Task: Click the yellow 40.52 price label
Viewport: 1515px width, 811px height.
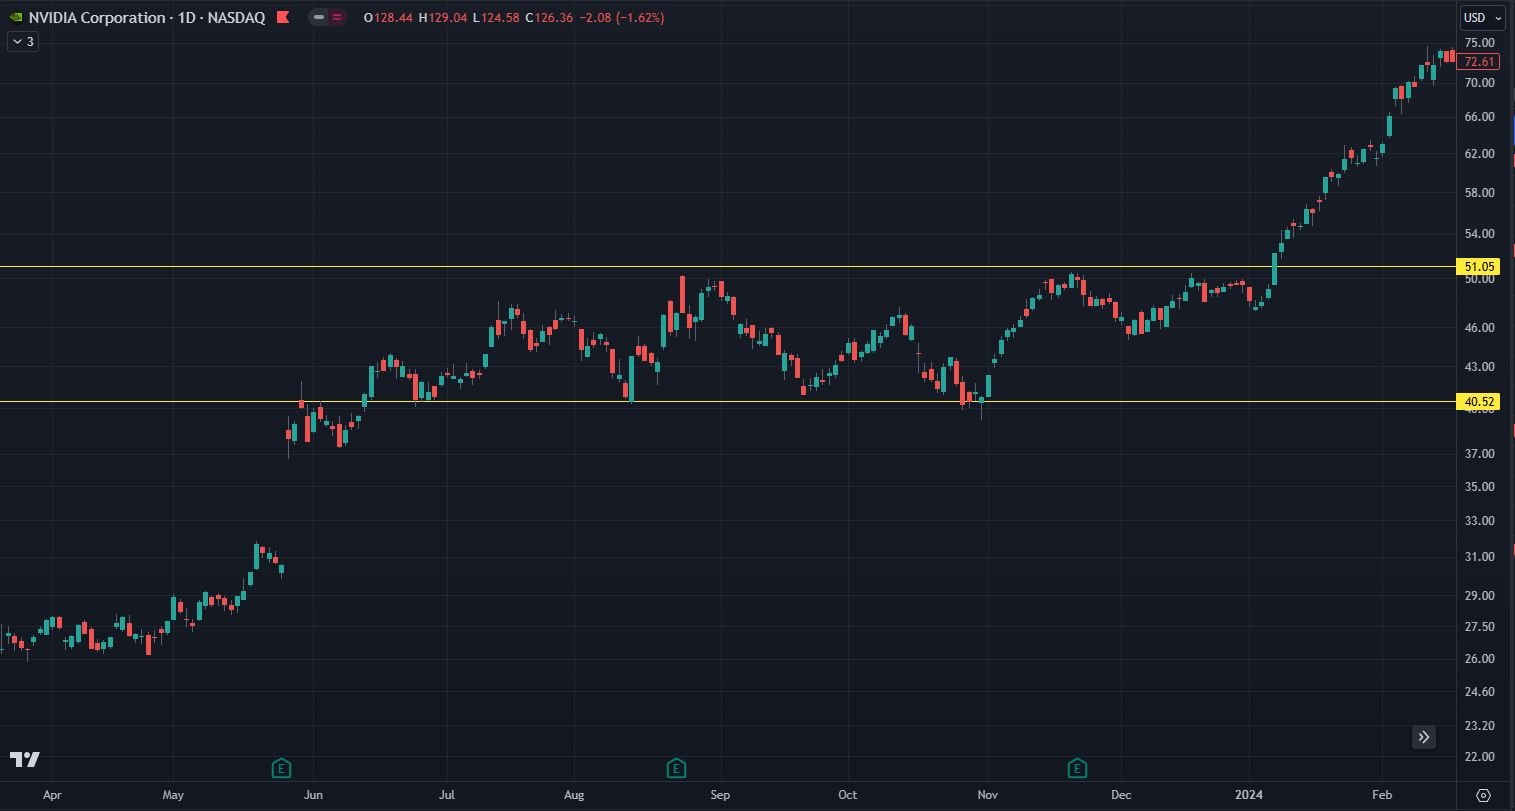Action: [x=1480, y=402]
